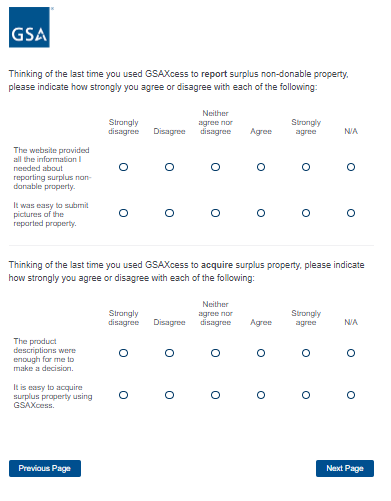Pick Neither agree nor disagree for pictures row
The image size is (391, 501).
point(215,213)
